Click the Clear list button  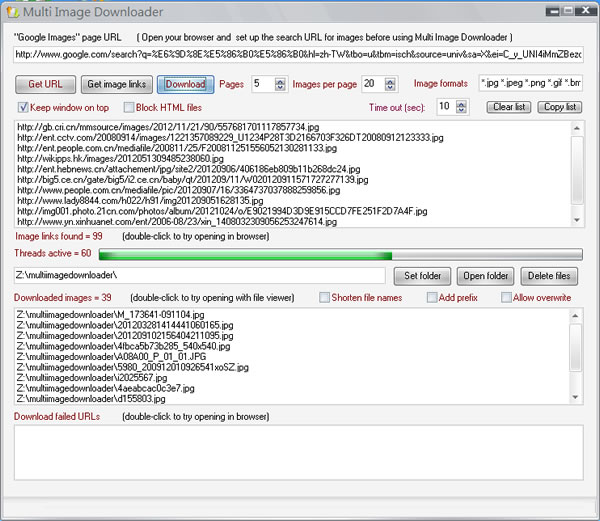coord(509,107)
